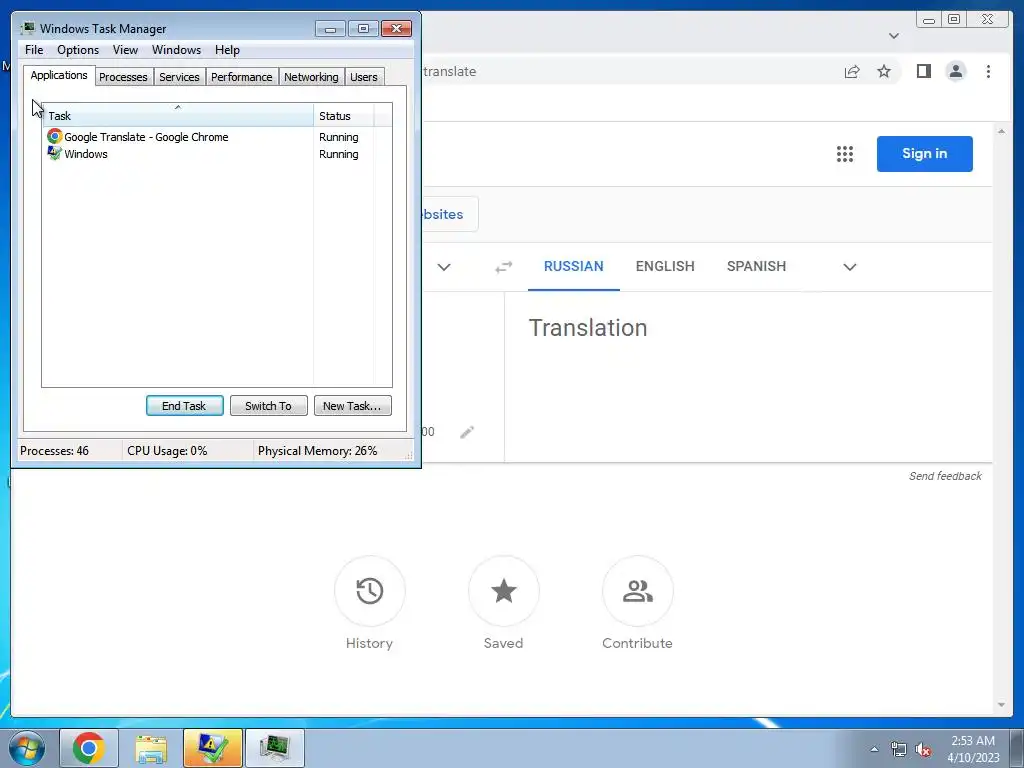Select SPANISH as target language
1024x768 pixels.
point(756,266)
